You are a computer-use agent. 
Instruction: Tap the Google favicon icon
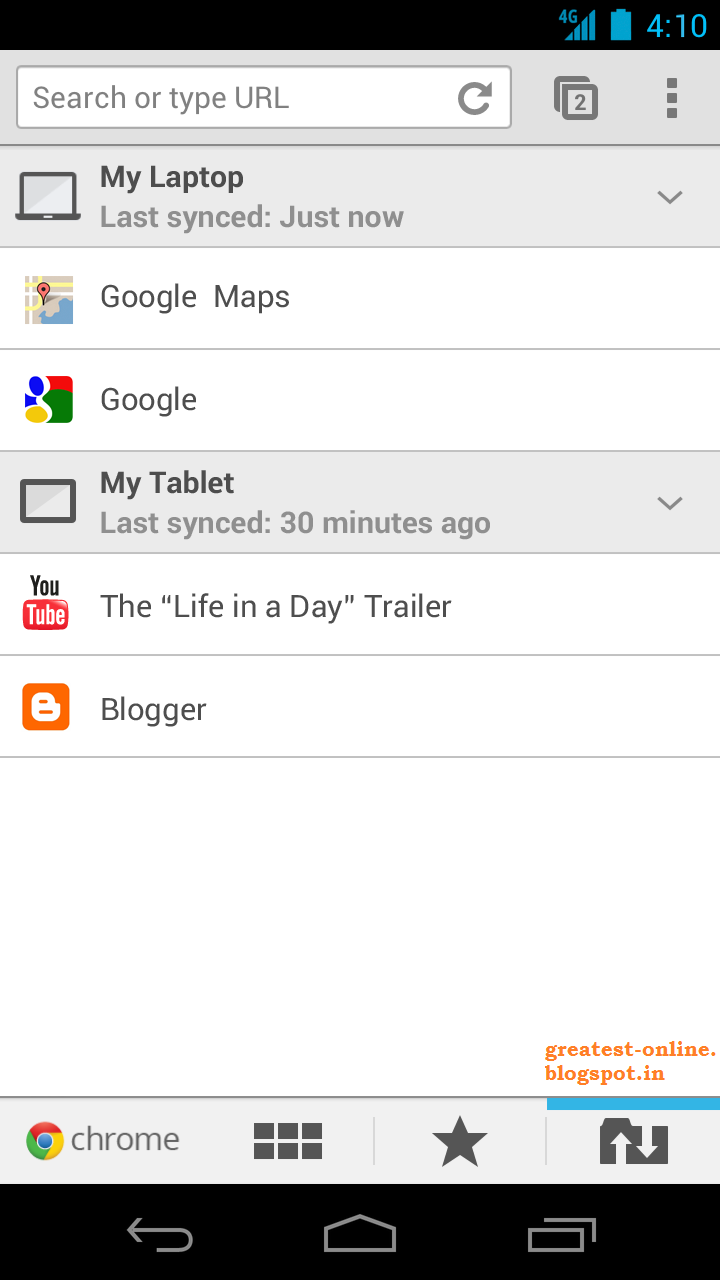point(48,400)
